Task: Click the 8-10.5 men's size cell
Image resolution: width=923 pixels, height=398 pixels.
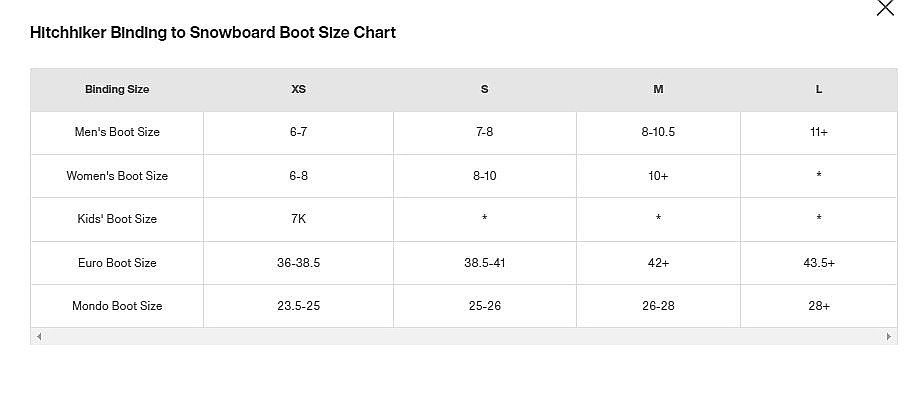Action: tap(658, 132)
